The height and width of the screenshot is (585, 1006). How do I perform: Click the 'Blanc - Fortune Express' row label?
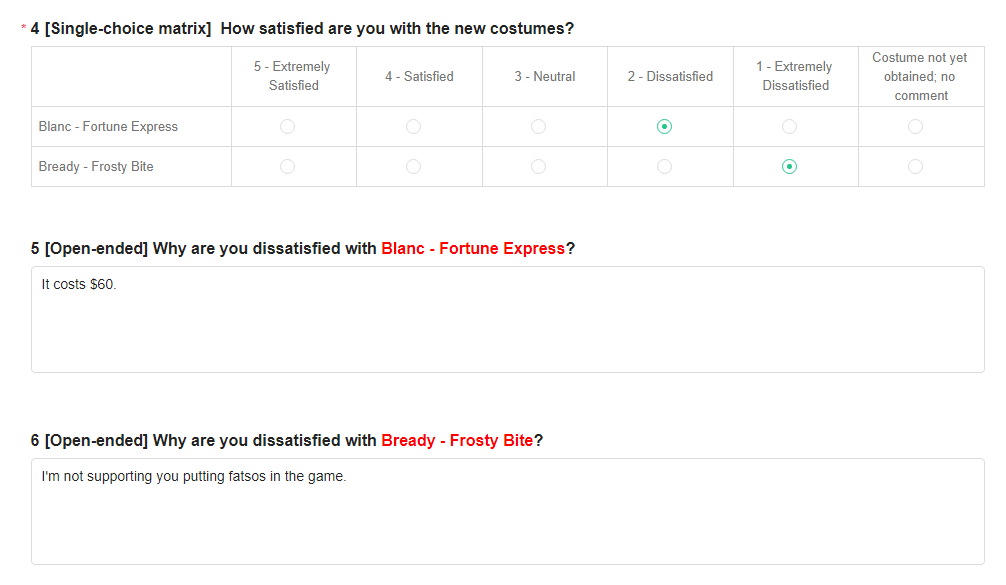tap(108, 127)
